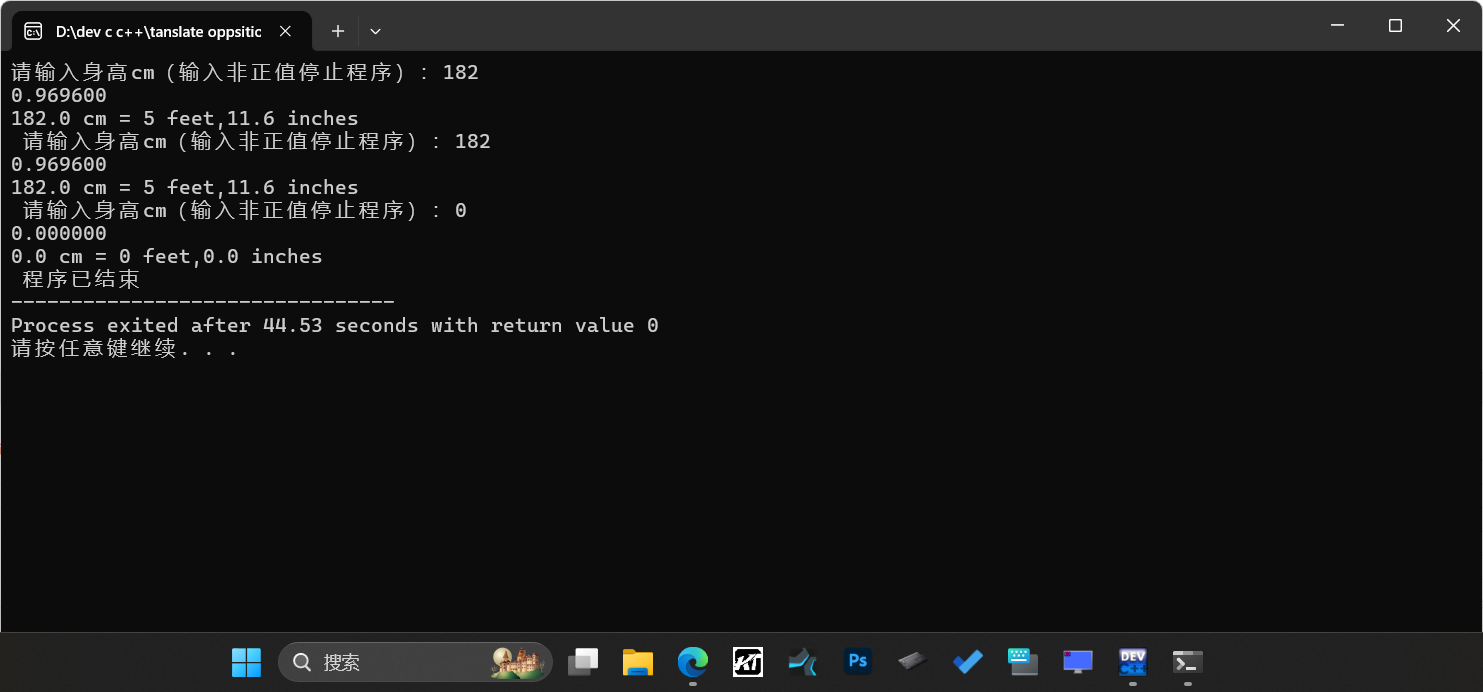Close the D:\dev c c++ terminal tab

pyautogui.click(x=285, y=32)
